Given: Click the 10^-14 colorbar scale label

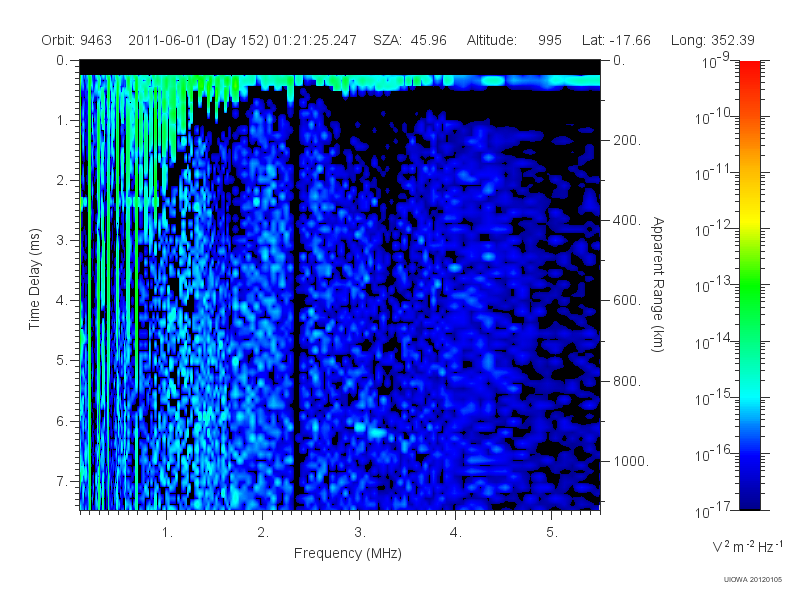Looking at the screenshot, I should (x=712, y=341).
